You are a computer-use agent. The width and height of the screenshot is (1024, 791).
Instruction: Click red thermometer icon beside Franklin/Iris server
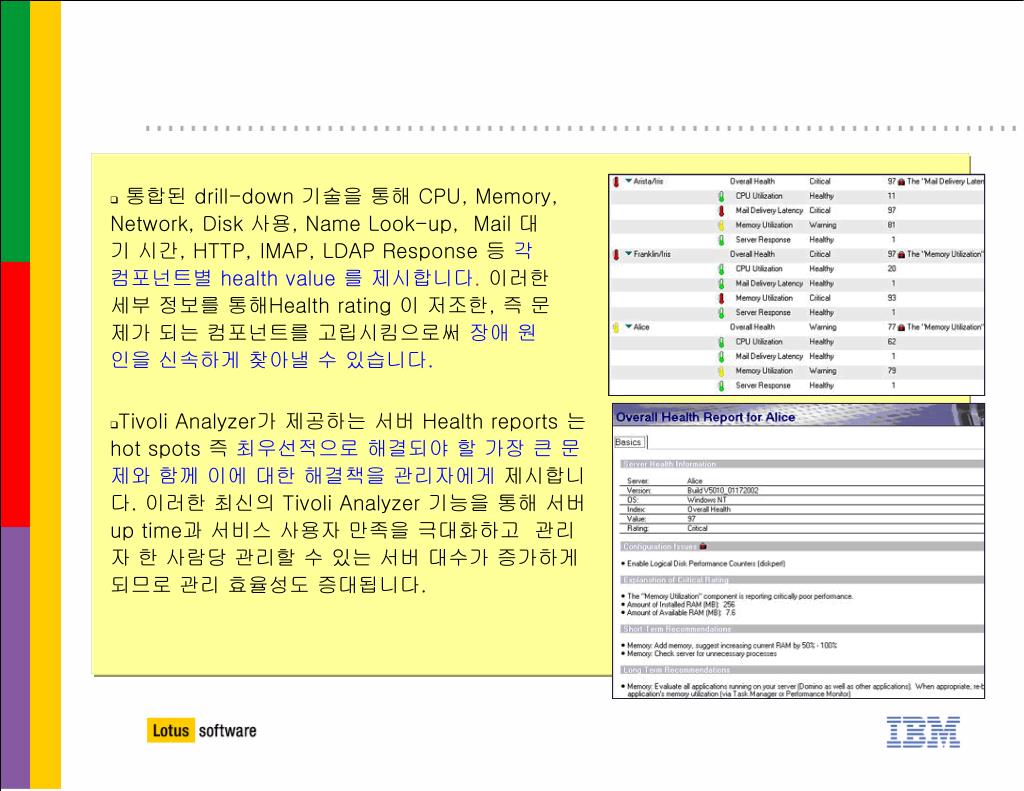click(616, 255)
